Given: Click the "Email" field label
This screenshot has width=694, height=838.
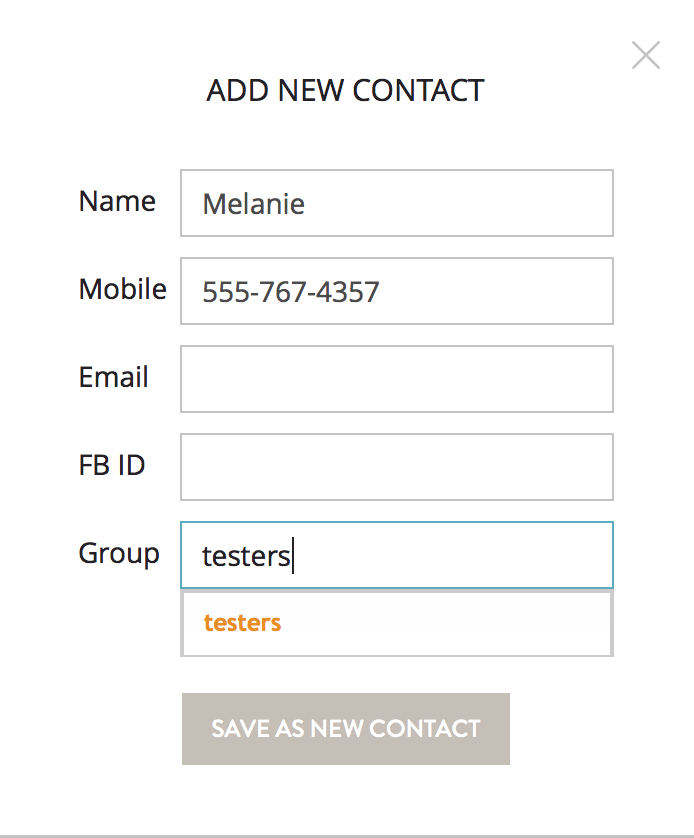Looking at the screenshot, I should pos(113,377).
